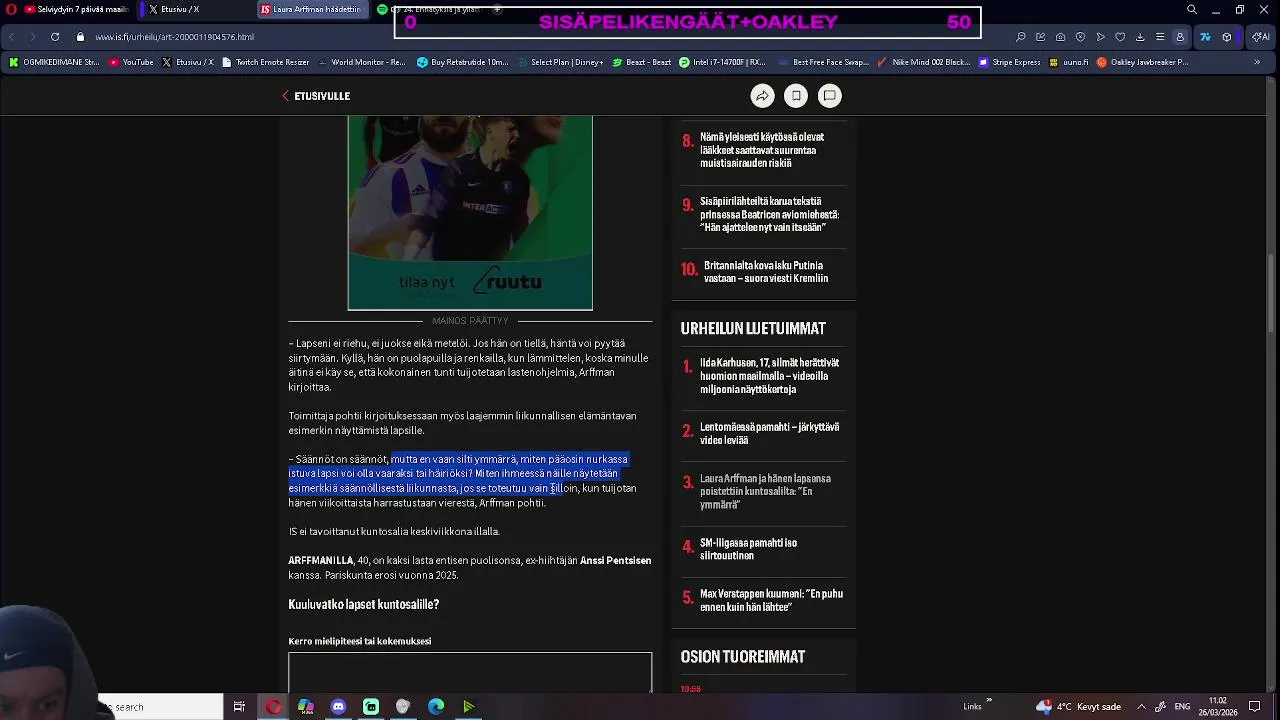Click the heart favorites toolbar icon

click(x=1120, y=37)
